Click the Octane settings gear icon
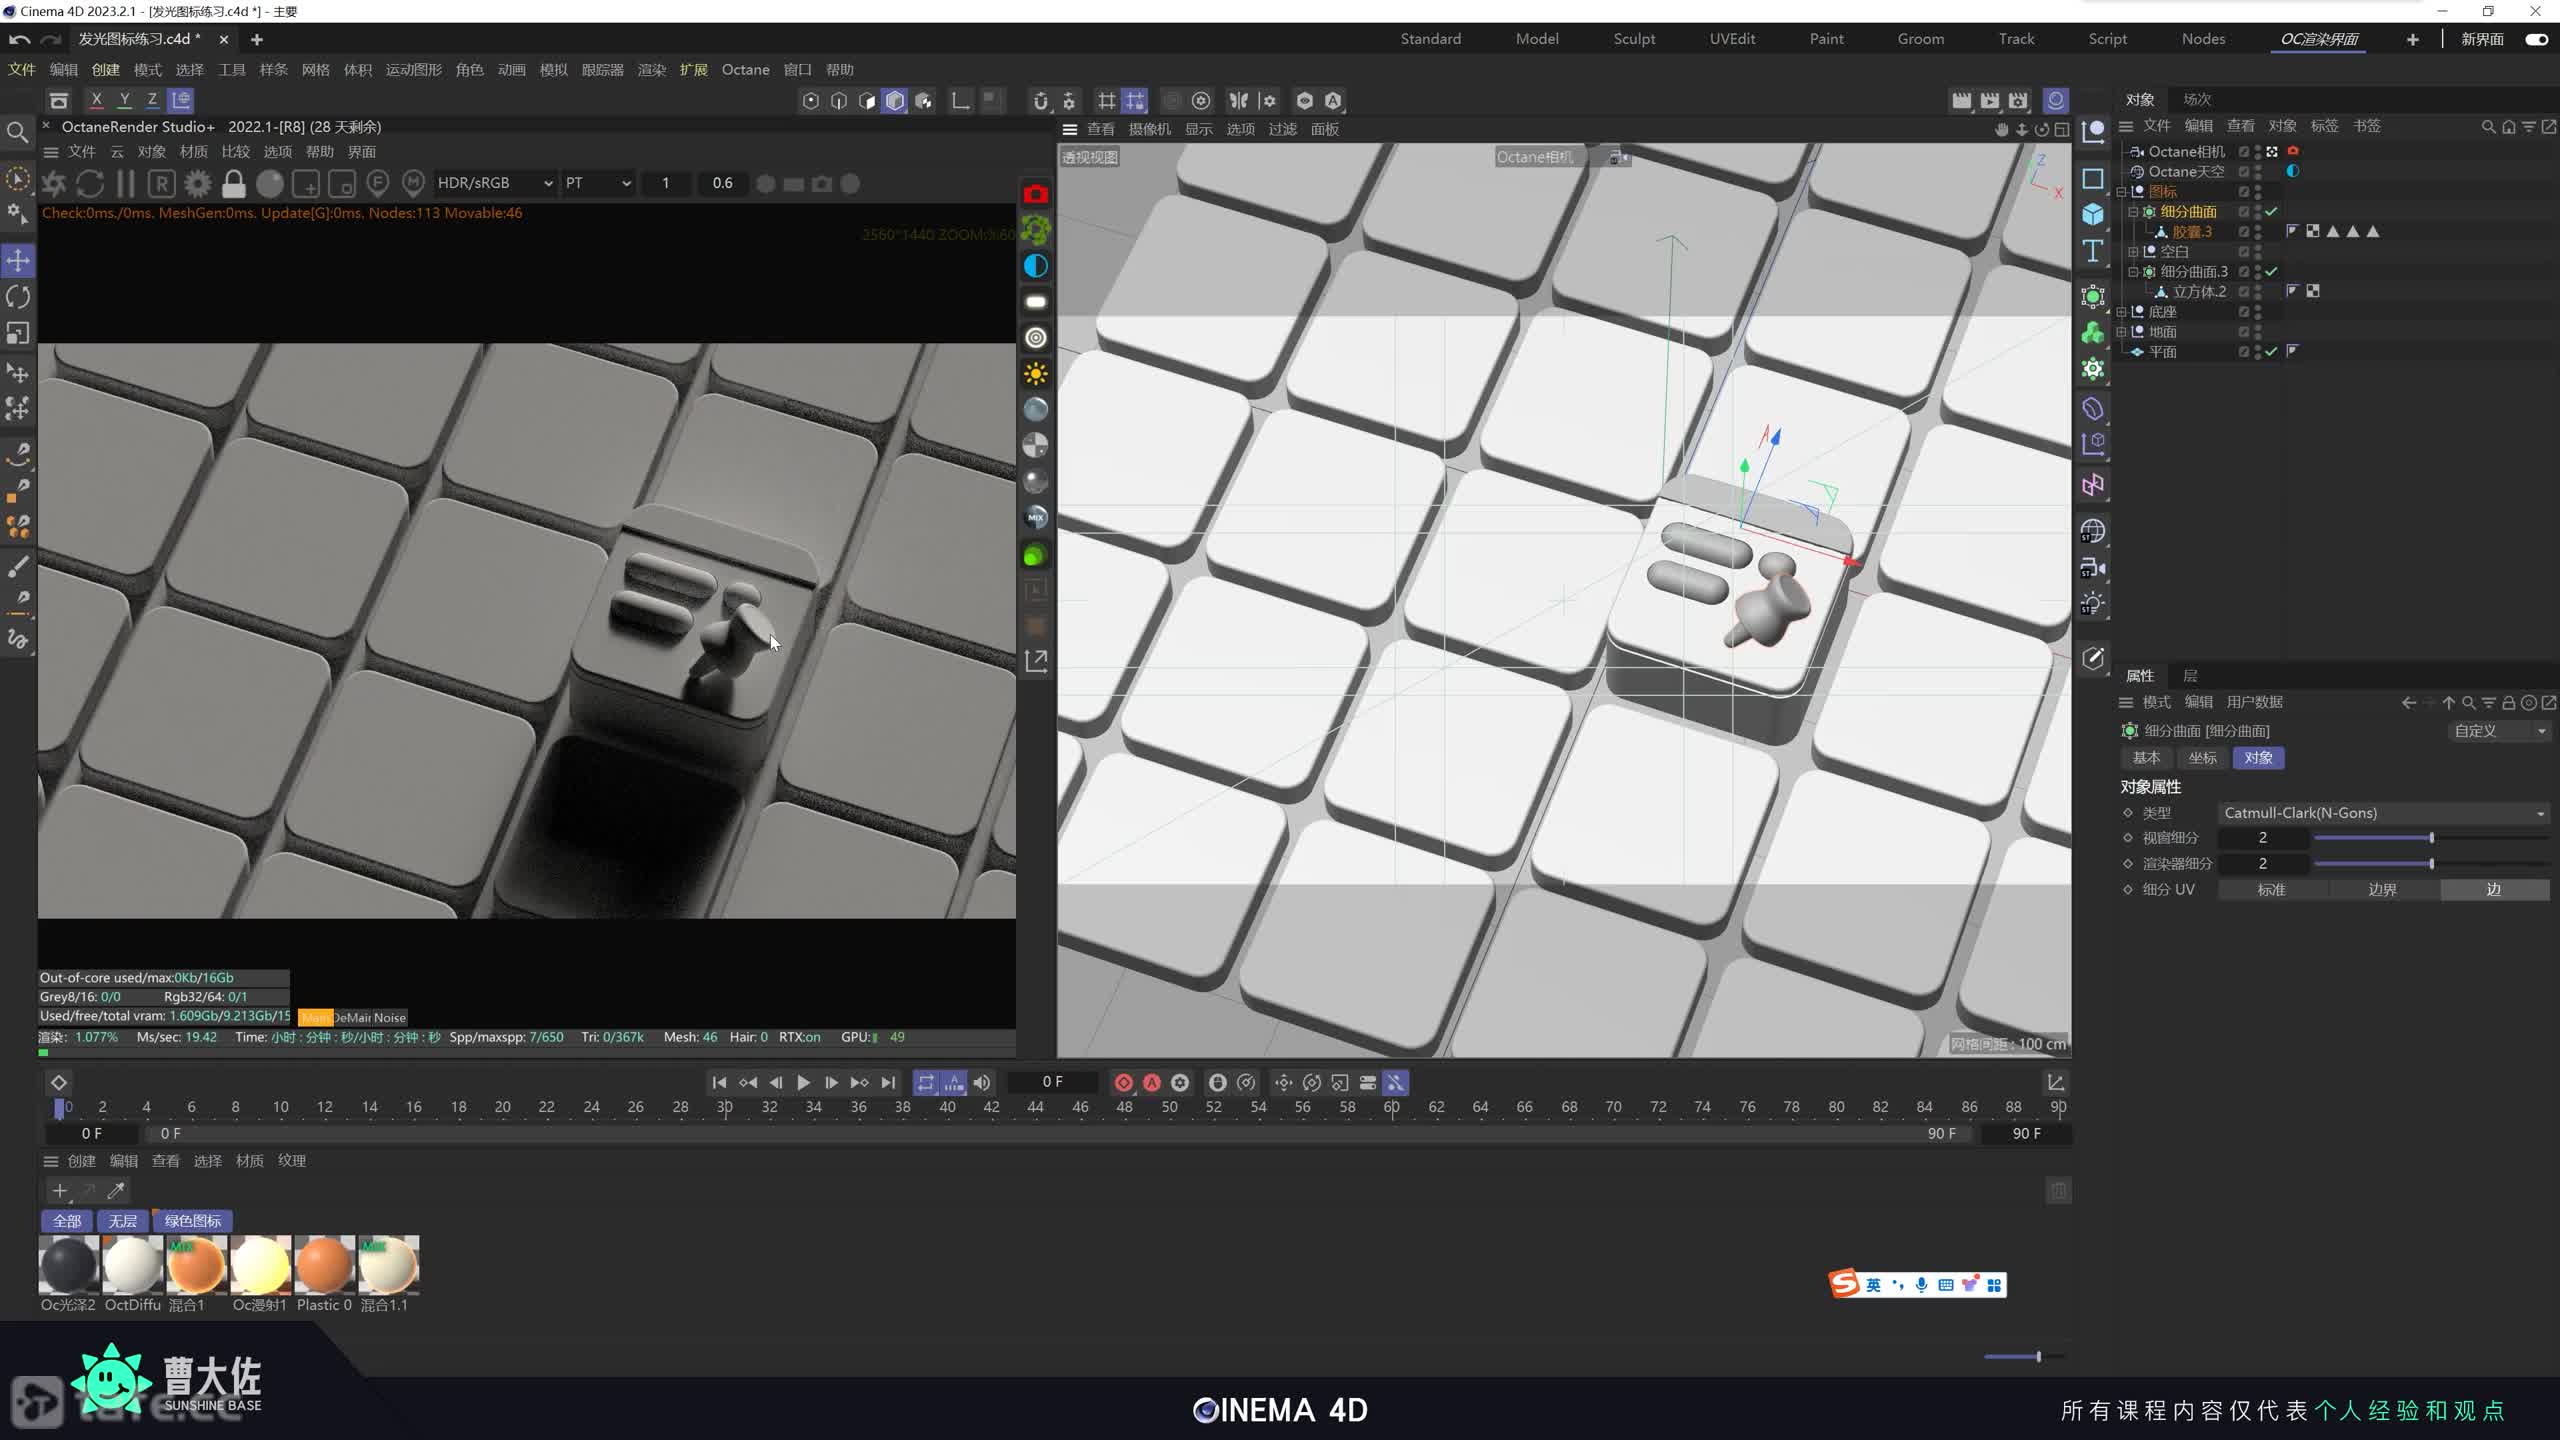 point(198,184)
